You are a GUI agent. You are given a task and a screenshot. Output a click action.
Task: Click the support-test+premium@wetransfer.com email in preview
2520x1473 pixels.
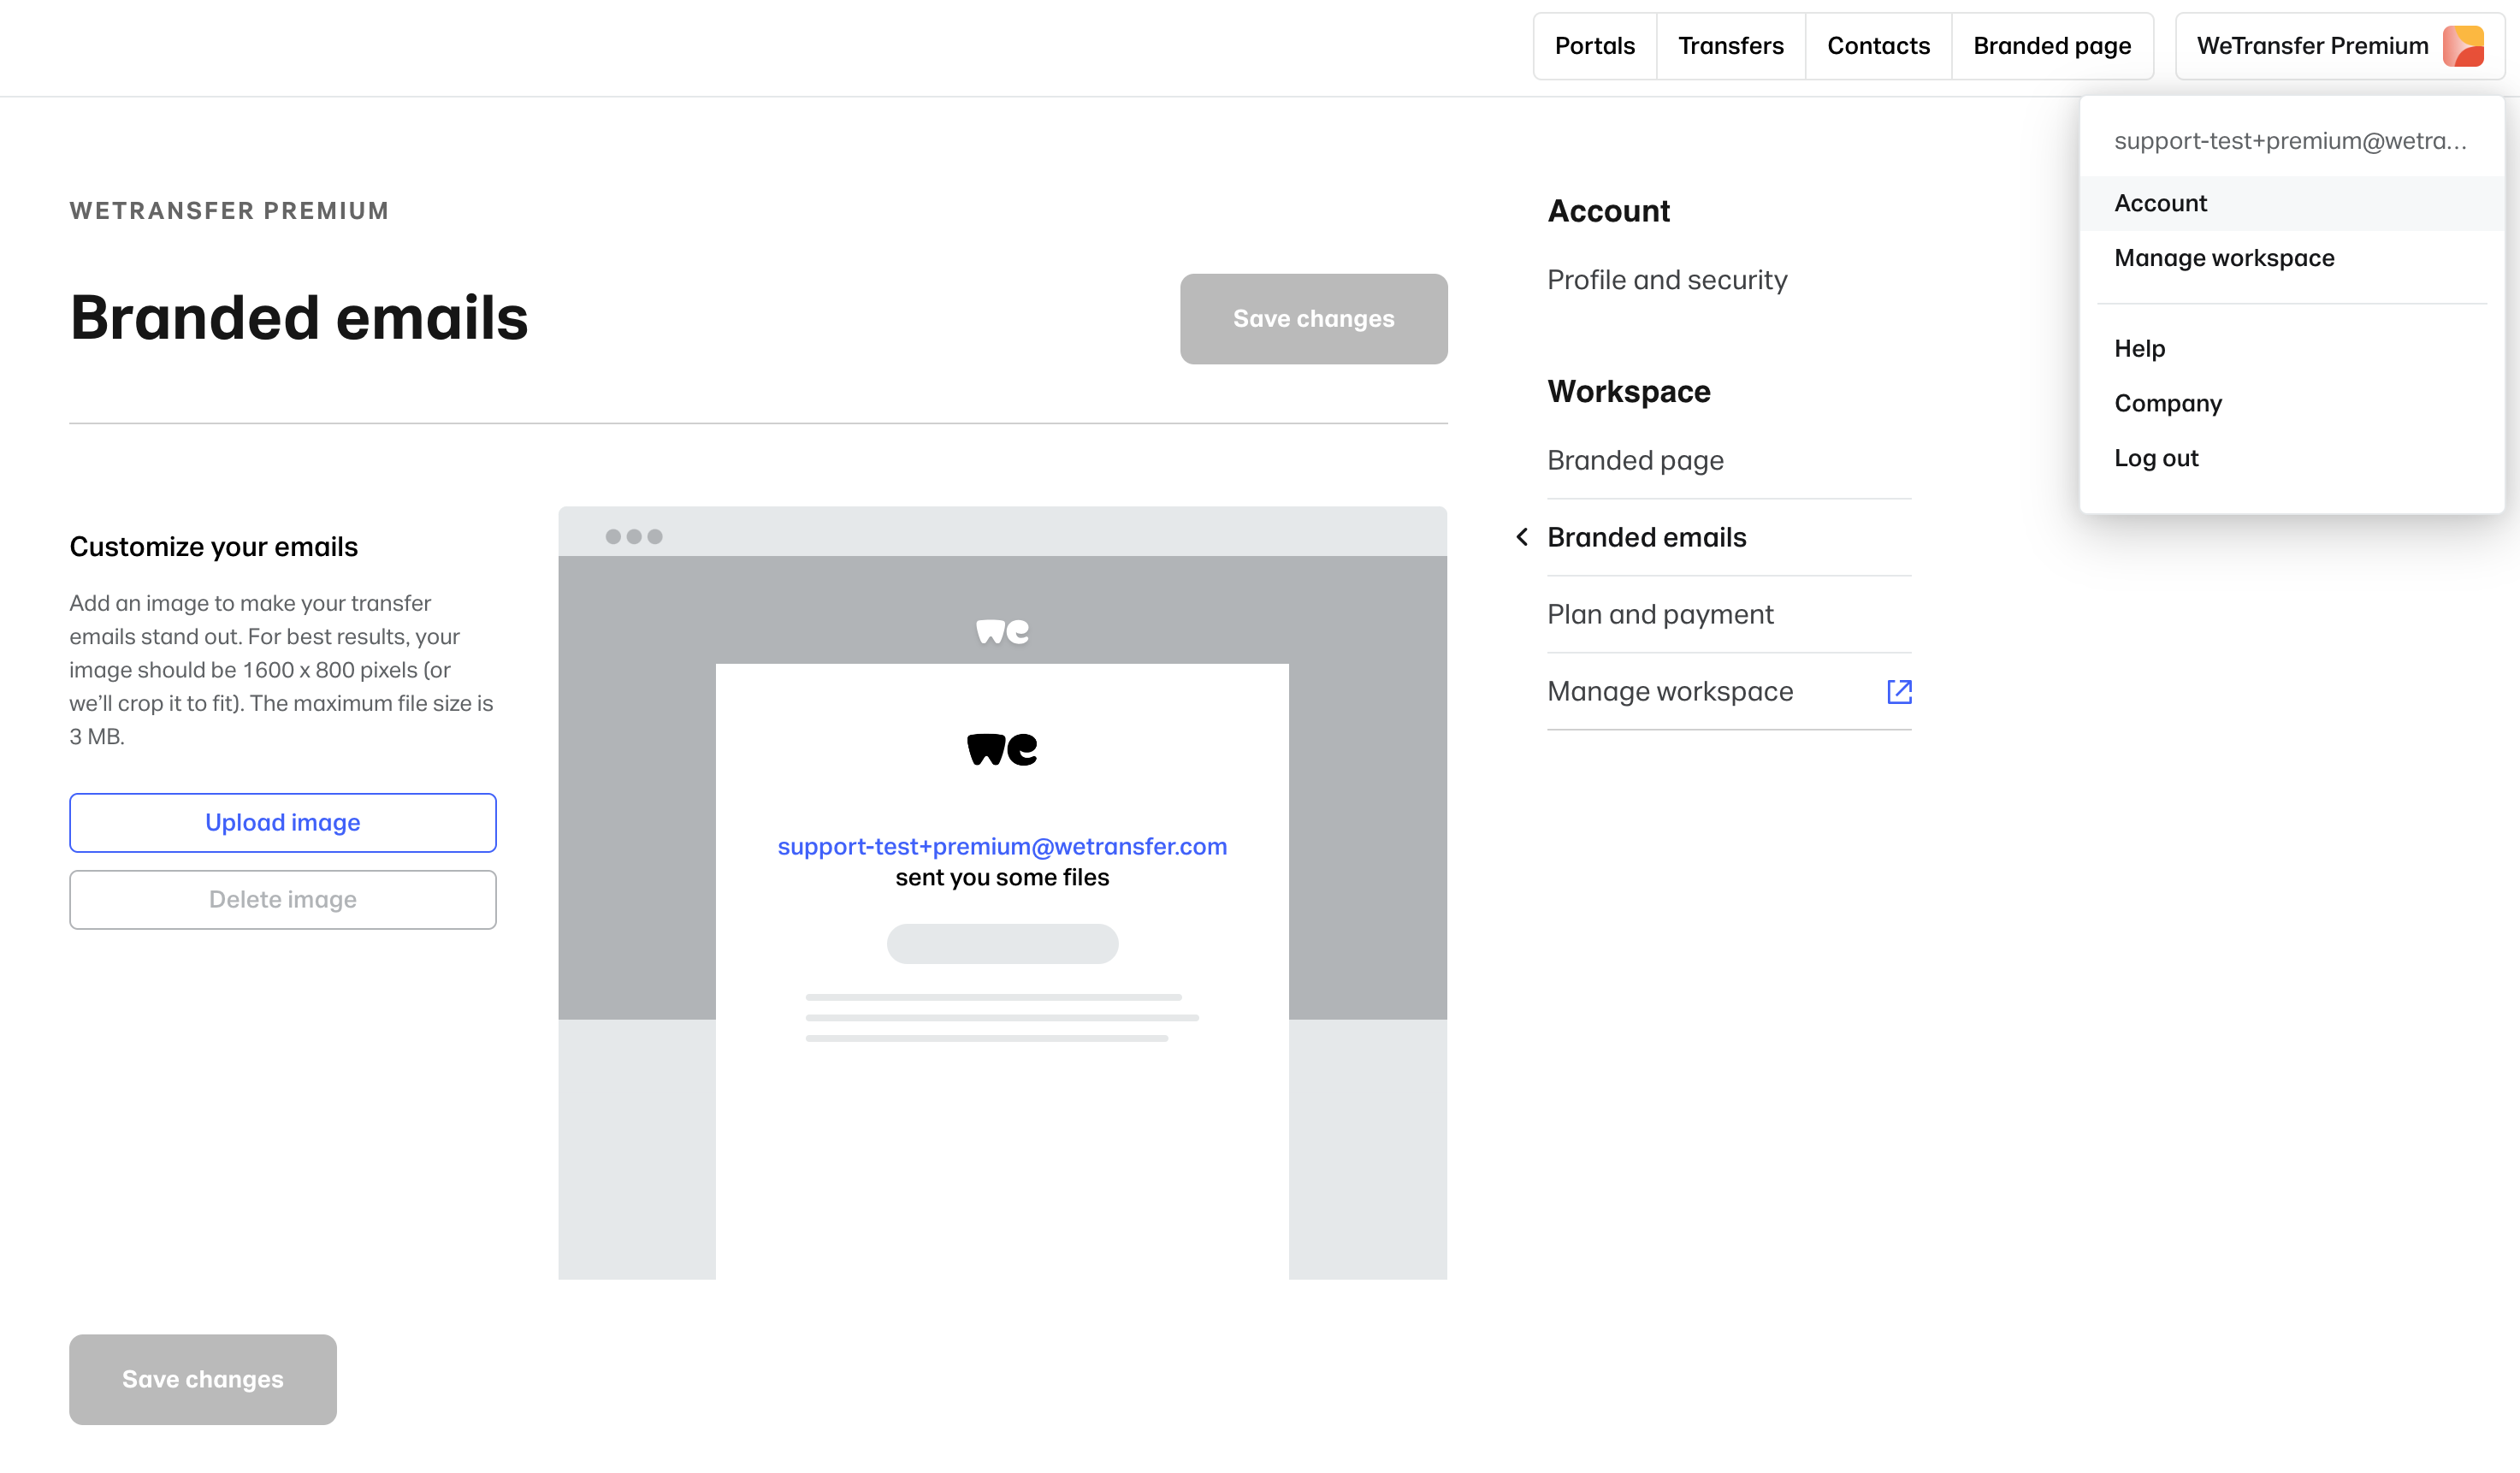tap(1002, 847)
